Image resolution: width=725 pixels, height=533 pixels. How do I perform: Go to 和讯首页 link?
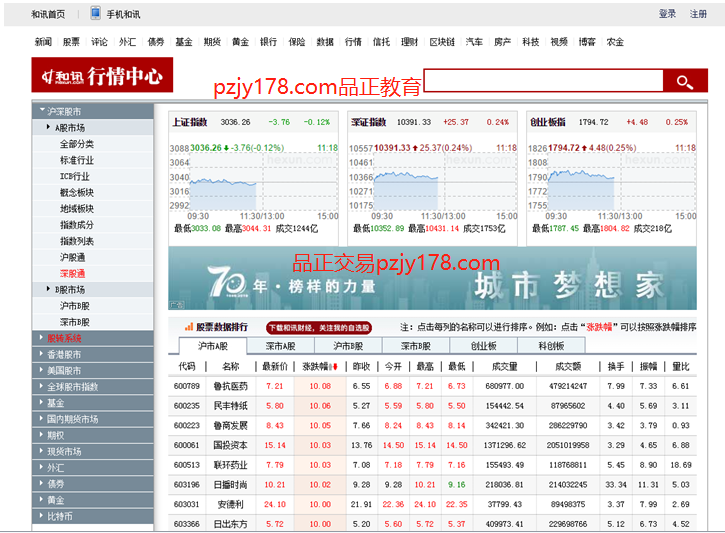(x=48, y=14)
